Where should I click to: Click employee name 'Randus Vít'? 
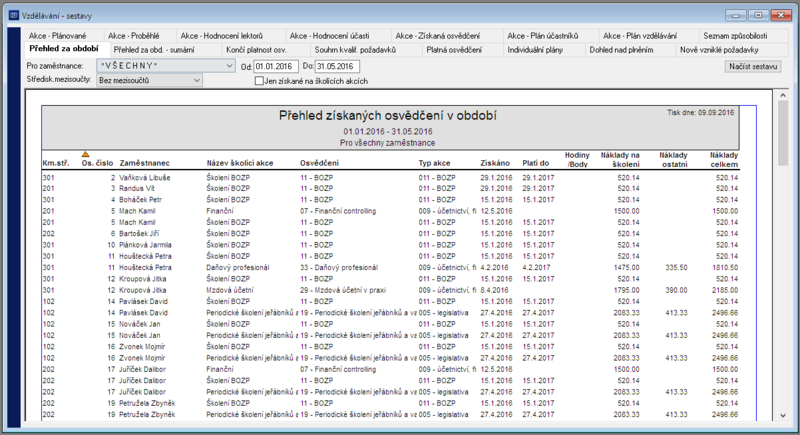[x=137, y=189]
